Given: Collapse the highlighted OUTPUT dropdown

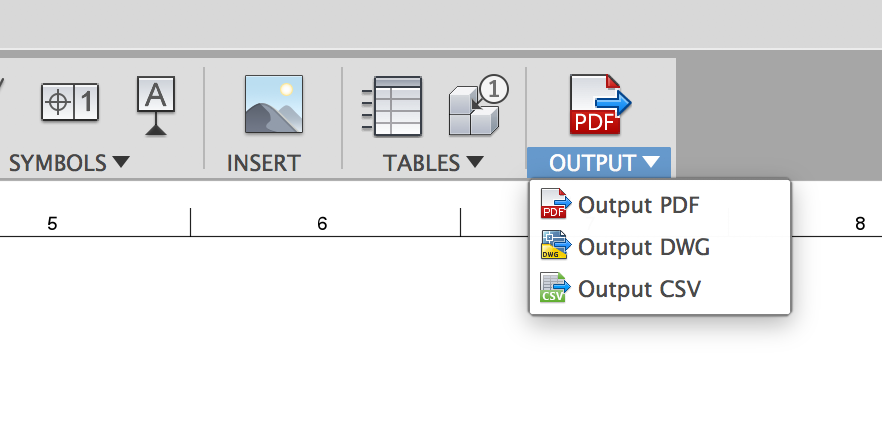Looking at the screenshot, I should [x=599, y=162].
